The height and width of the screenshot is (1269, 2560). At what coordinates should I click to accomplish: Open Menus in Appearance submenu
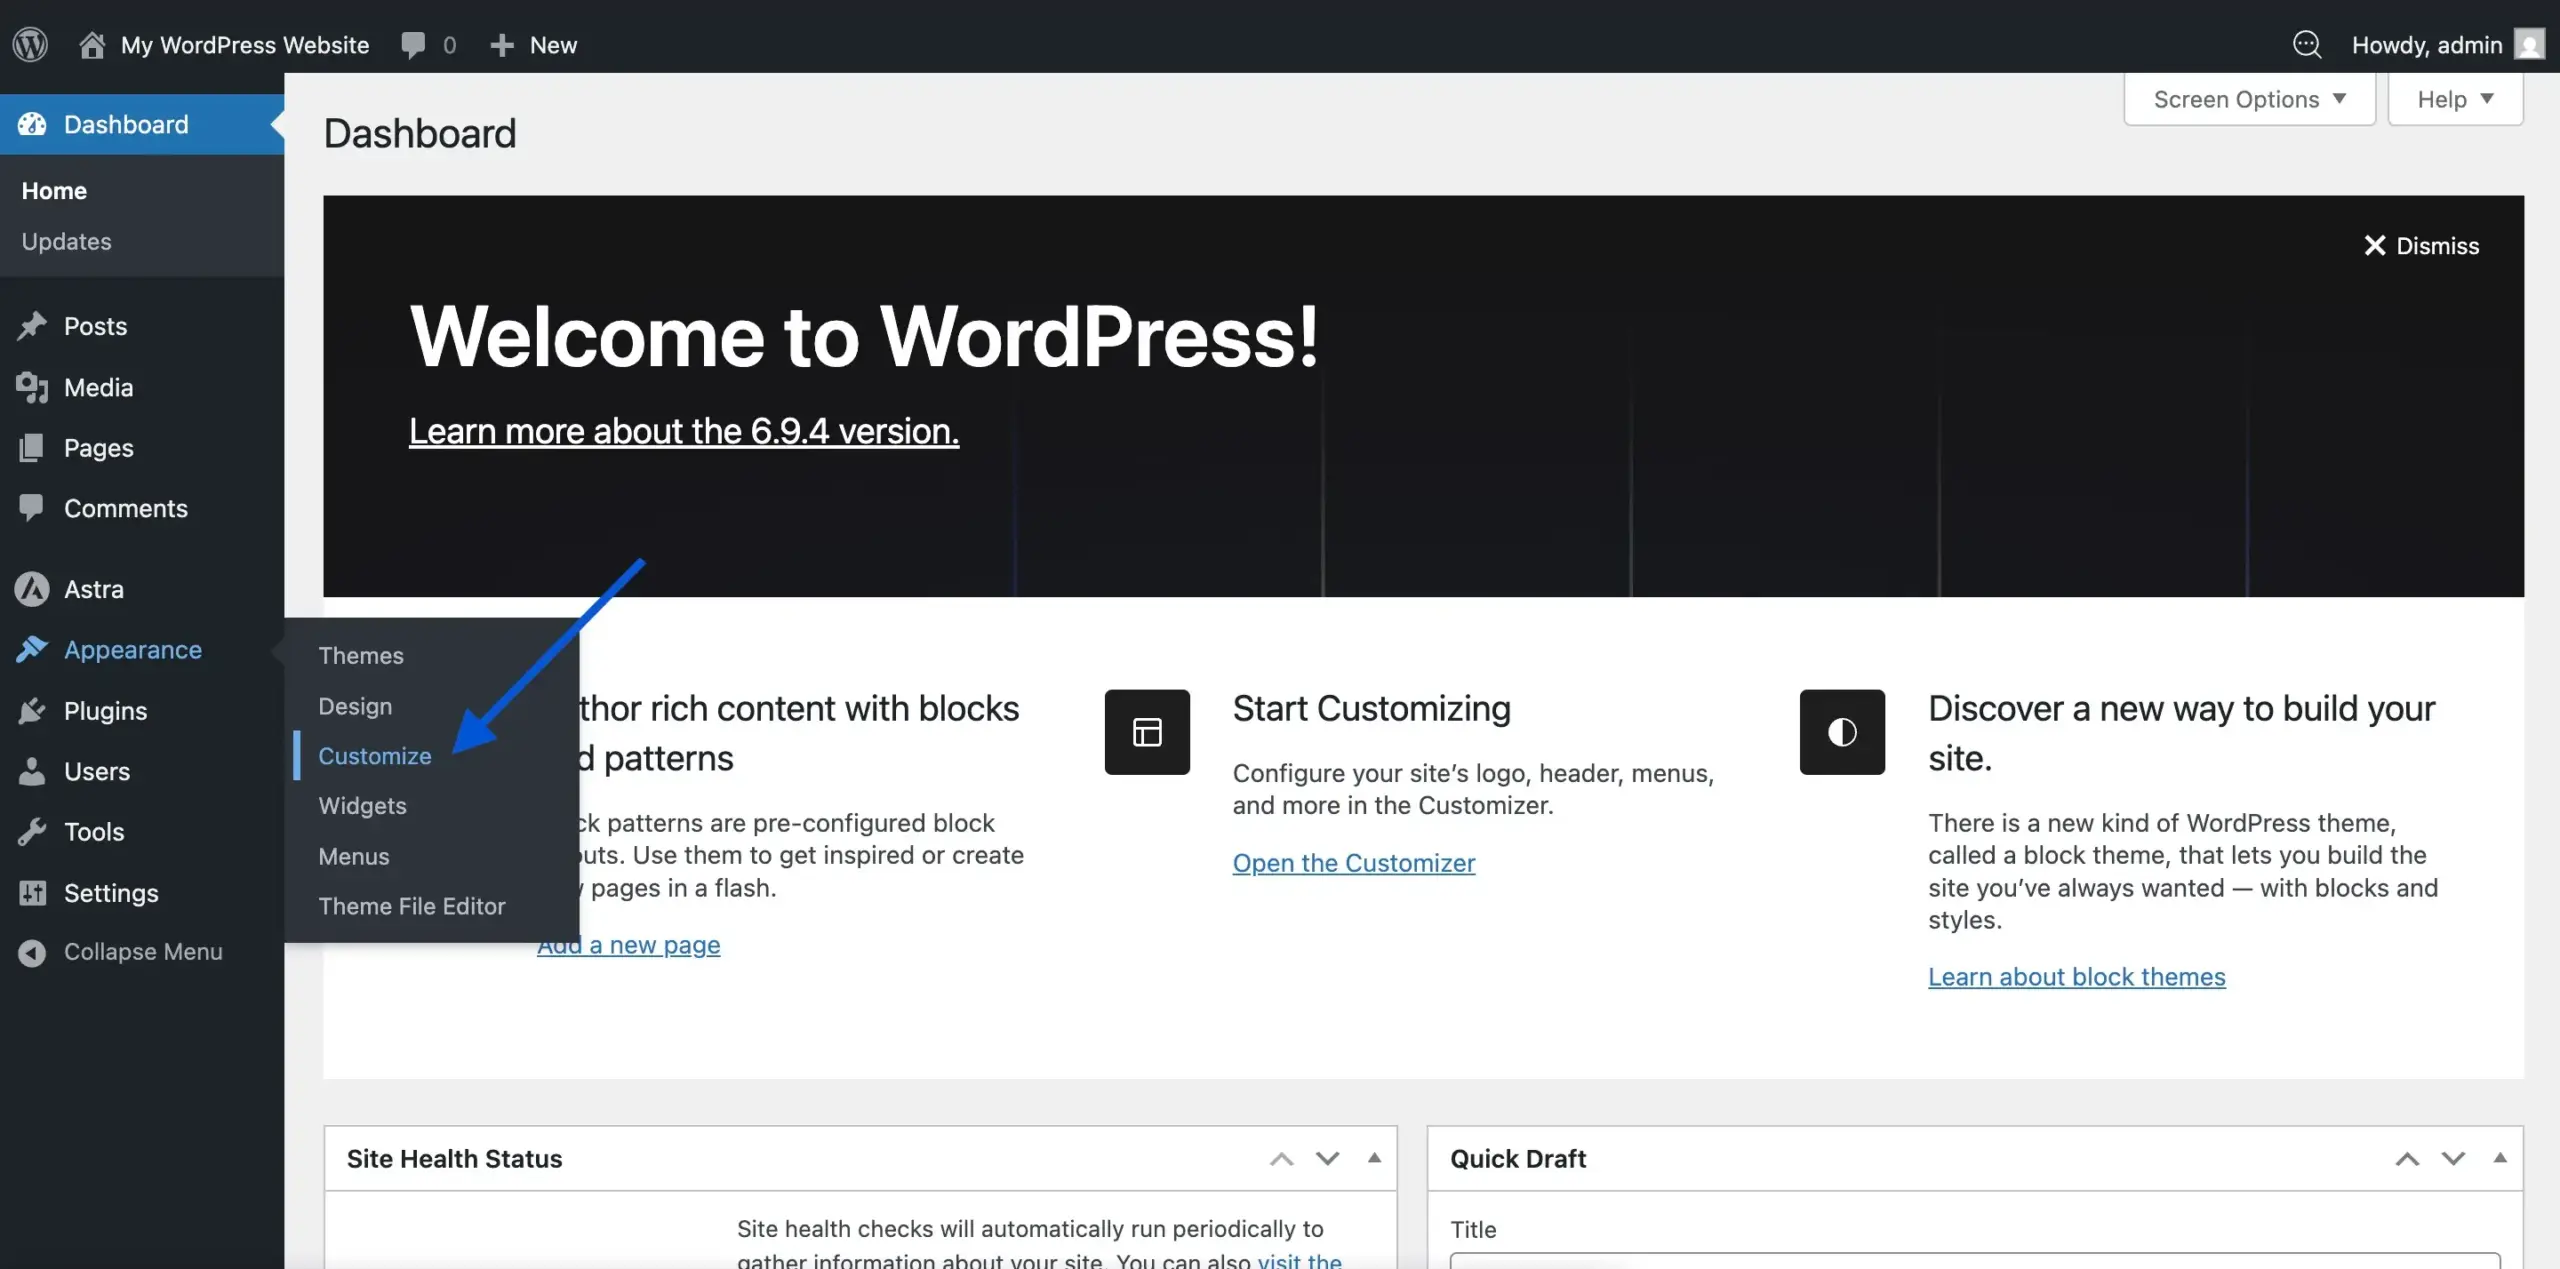354,857
